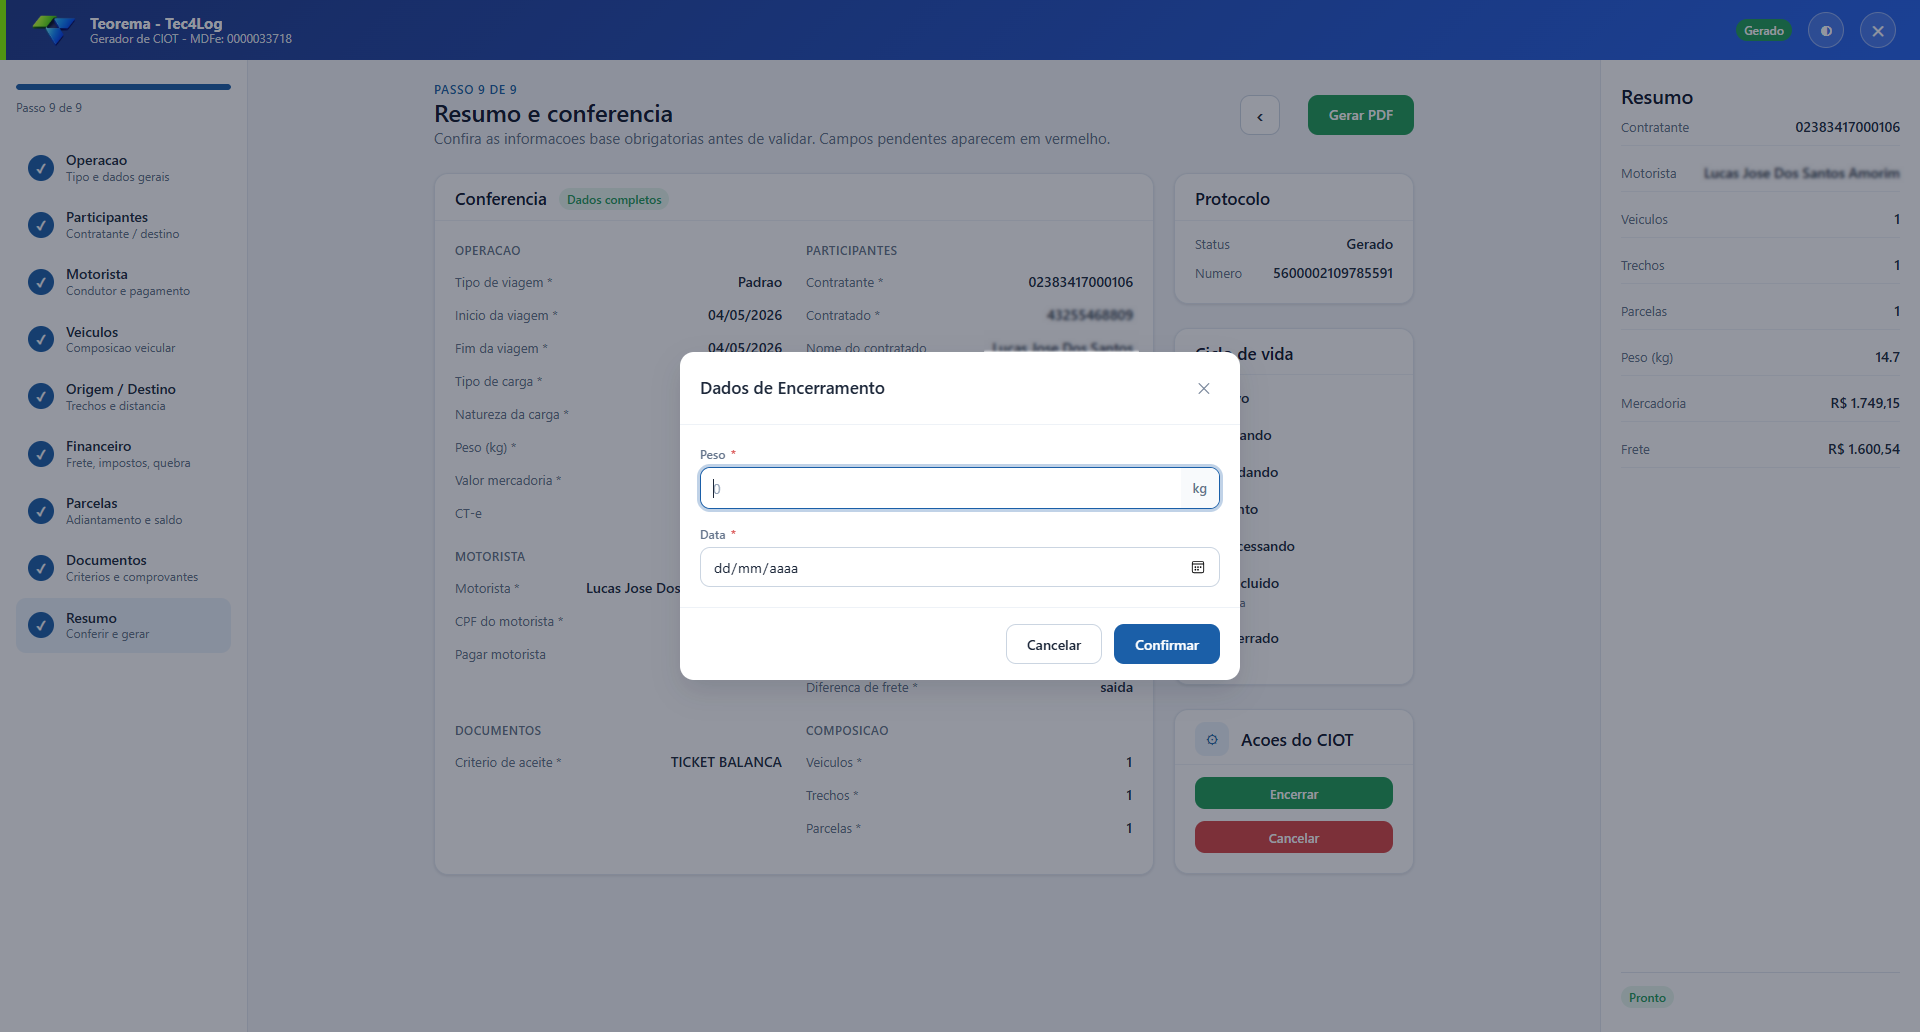Open the Operacao step
Viewport: 1920px width, 1032px height.
click(x=123, y=168)
